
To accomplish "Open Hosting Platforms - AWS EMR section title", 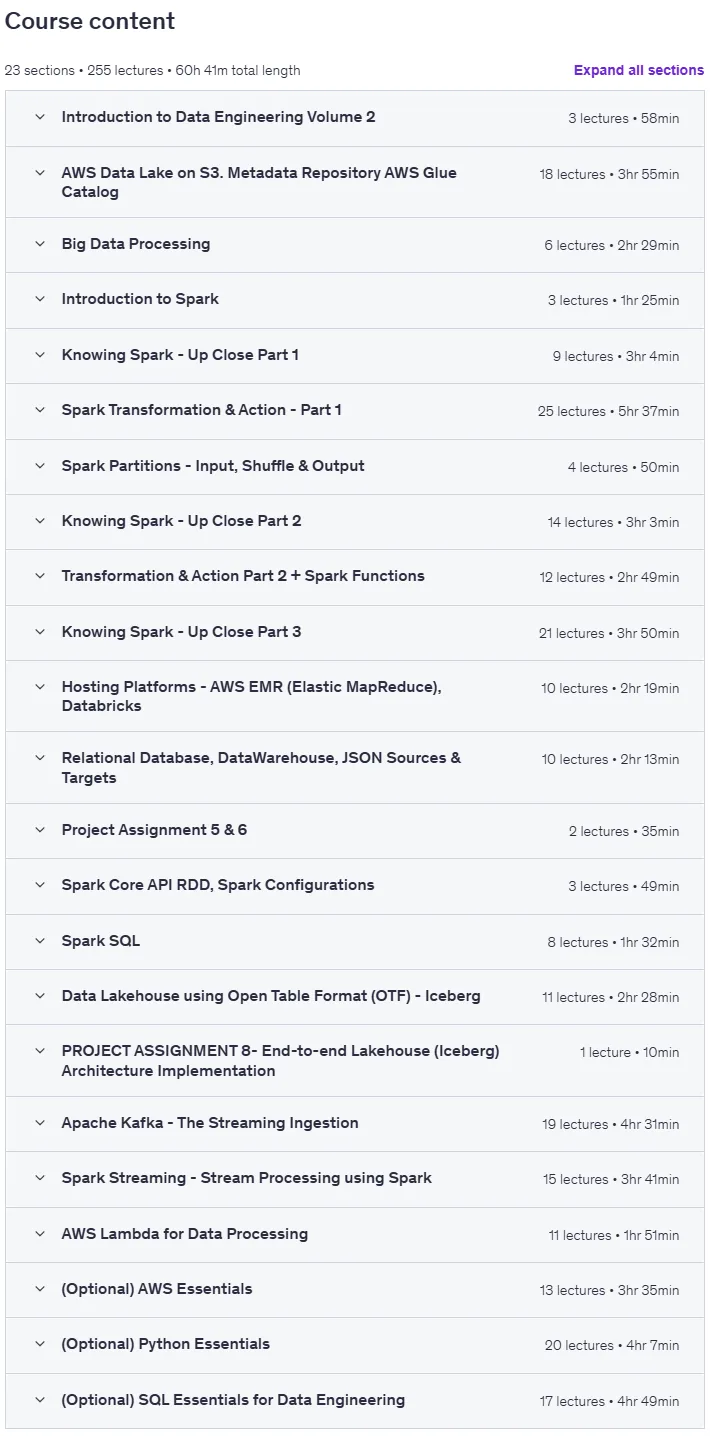I will click(251, 696).
